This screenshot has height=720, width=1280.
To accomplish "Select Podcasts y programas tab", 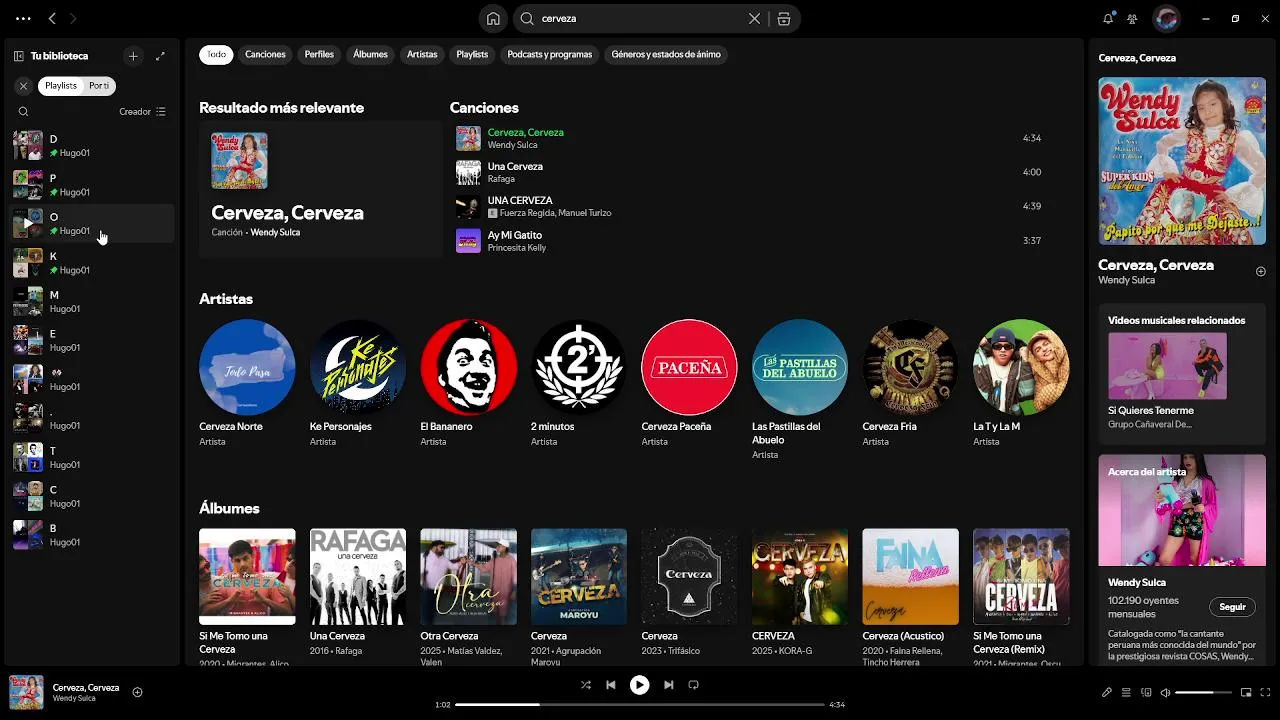I will pyautogui.click(x=550, y=55).
